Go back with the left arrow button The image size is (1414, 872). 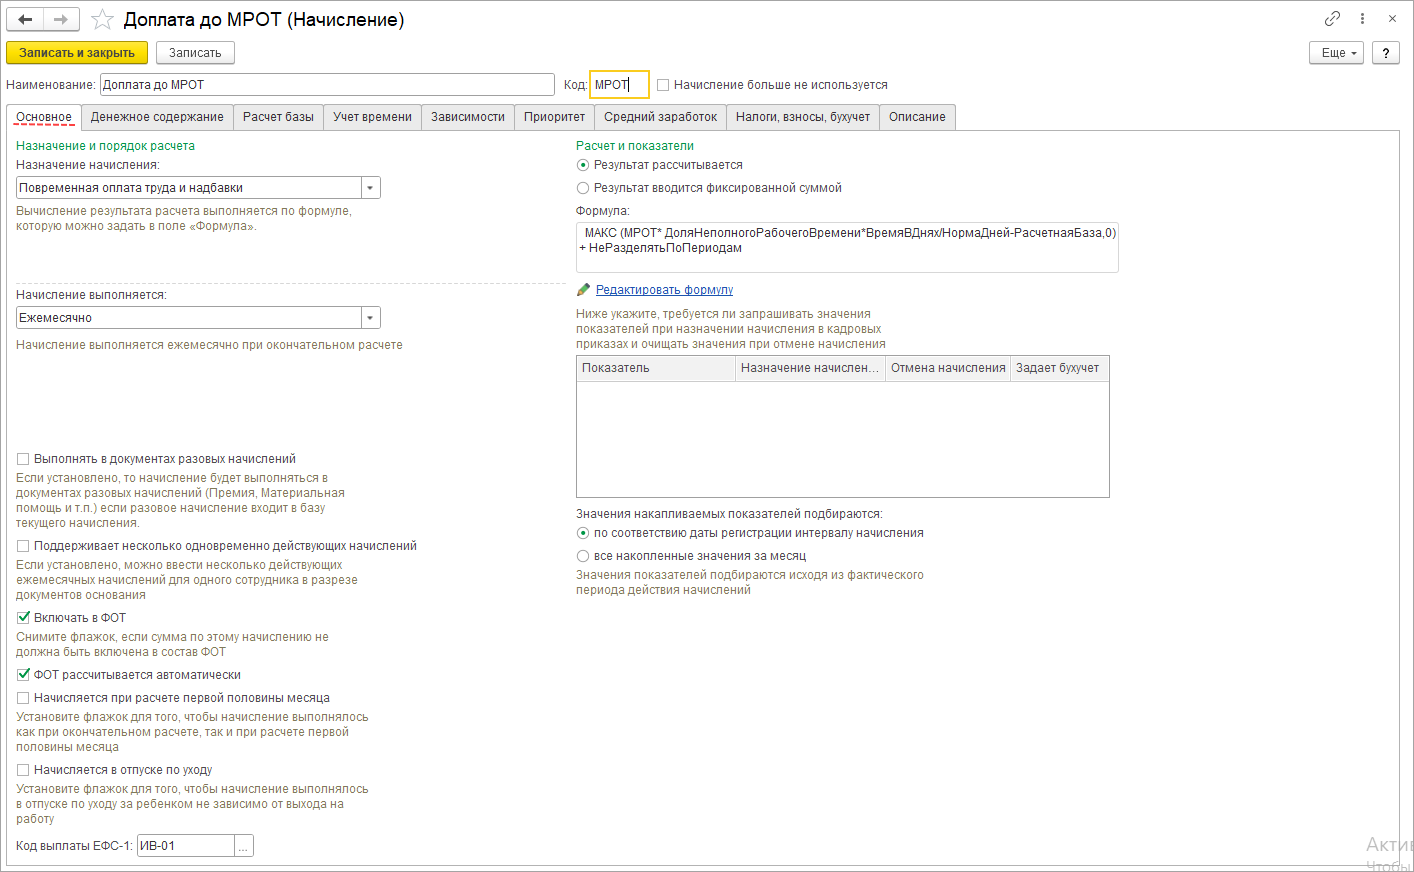25,19
